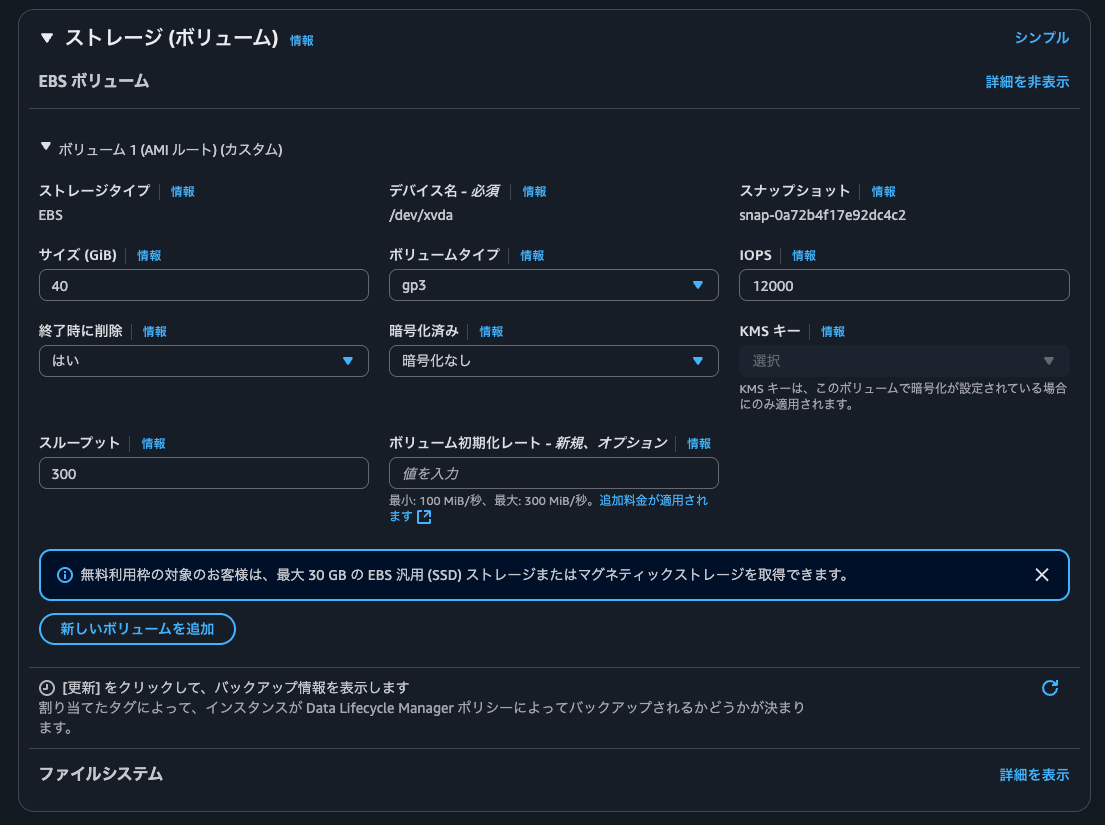1105x825 pixels.
Task: Open the 暗号化済み dropdown
Action: pos(553,361)
